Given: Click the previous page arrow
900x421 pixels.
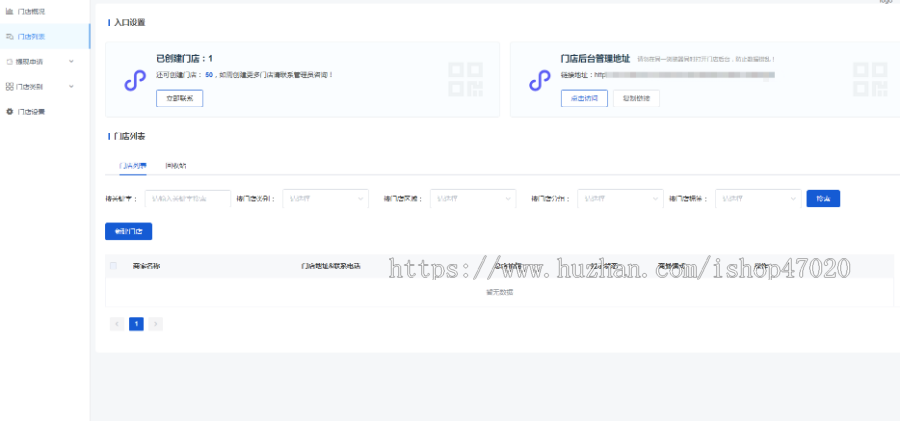Looking at the screenshot, I should (117, 324).
